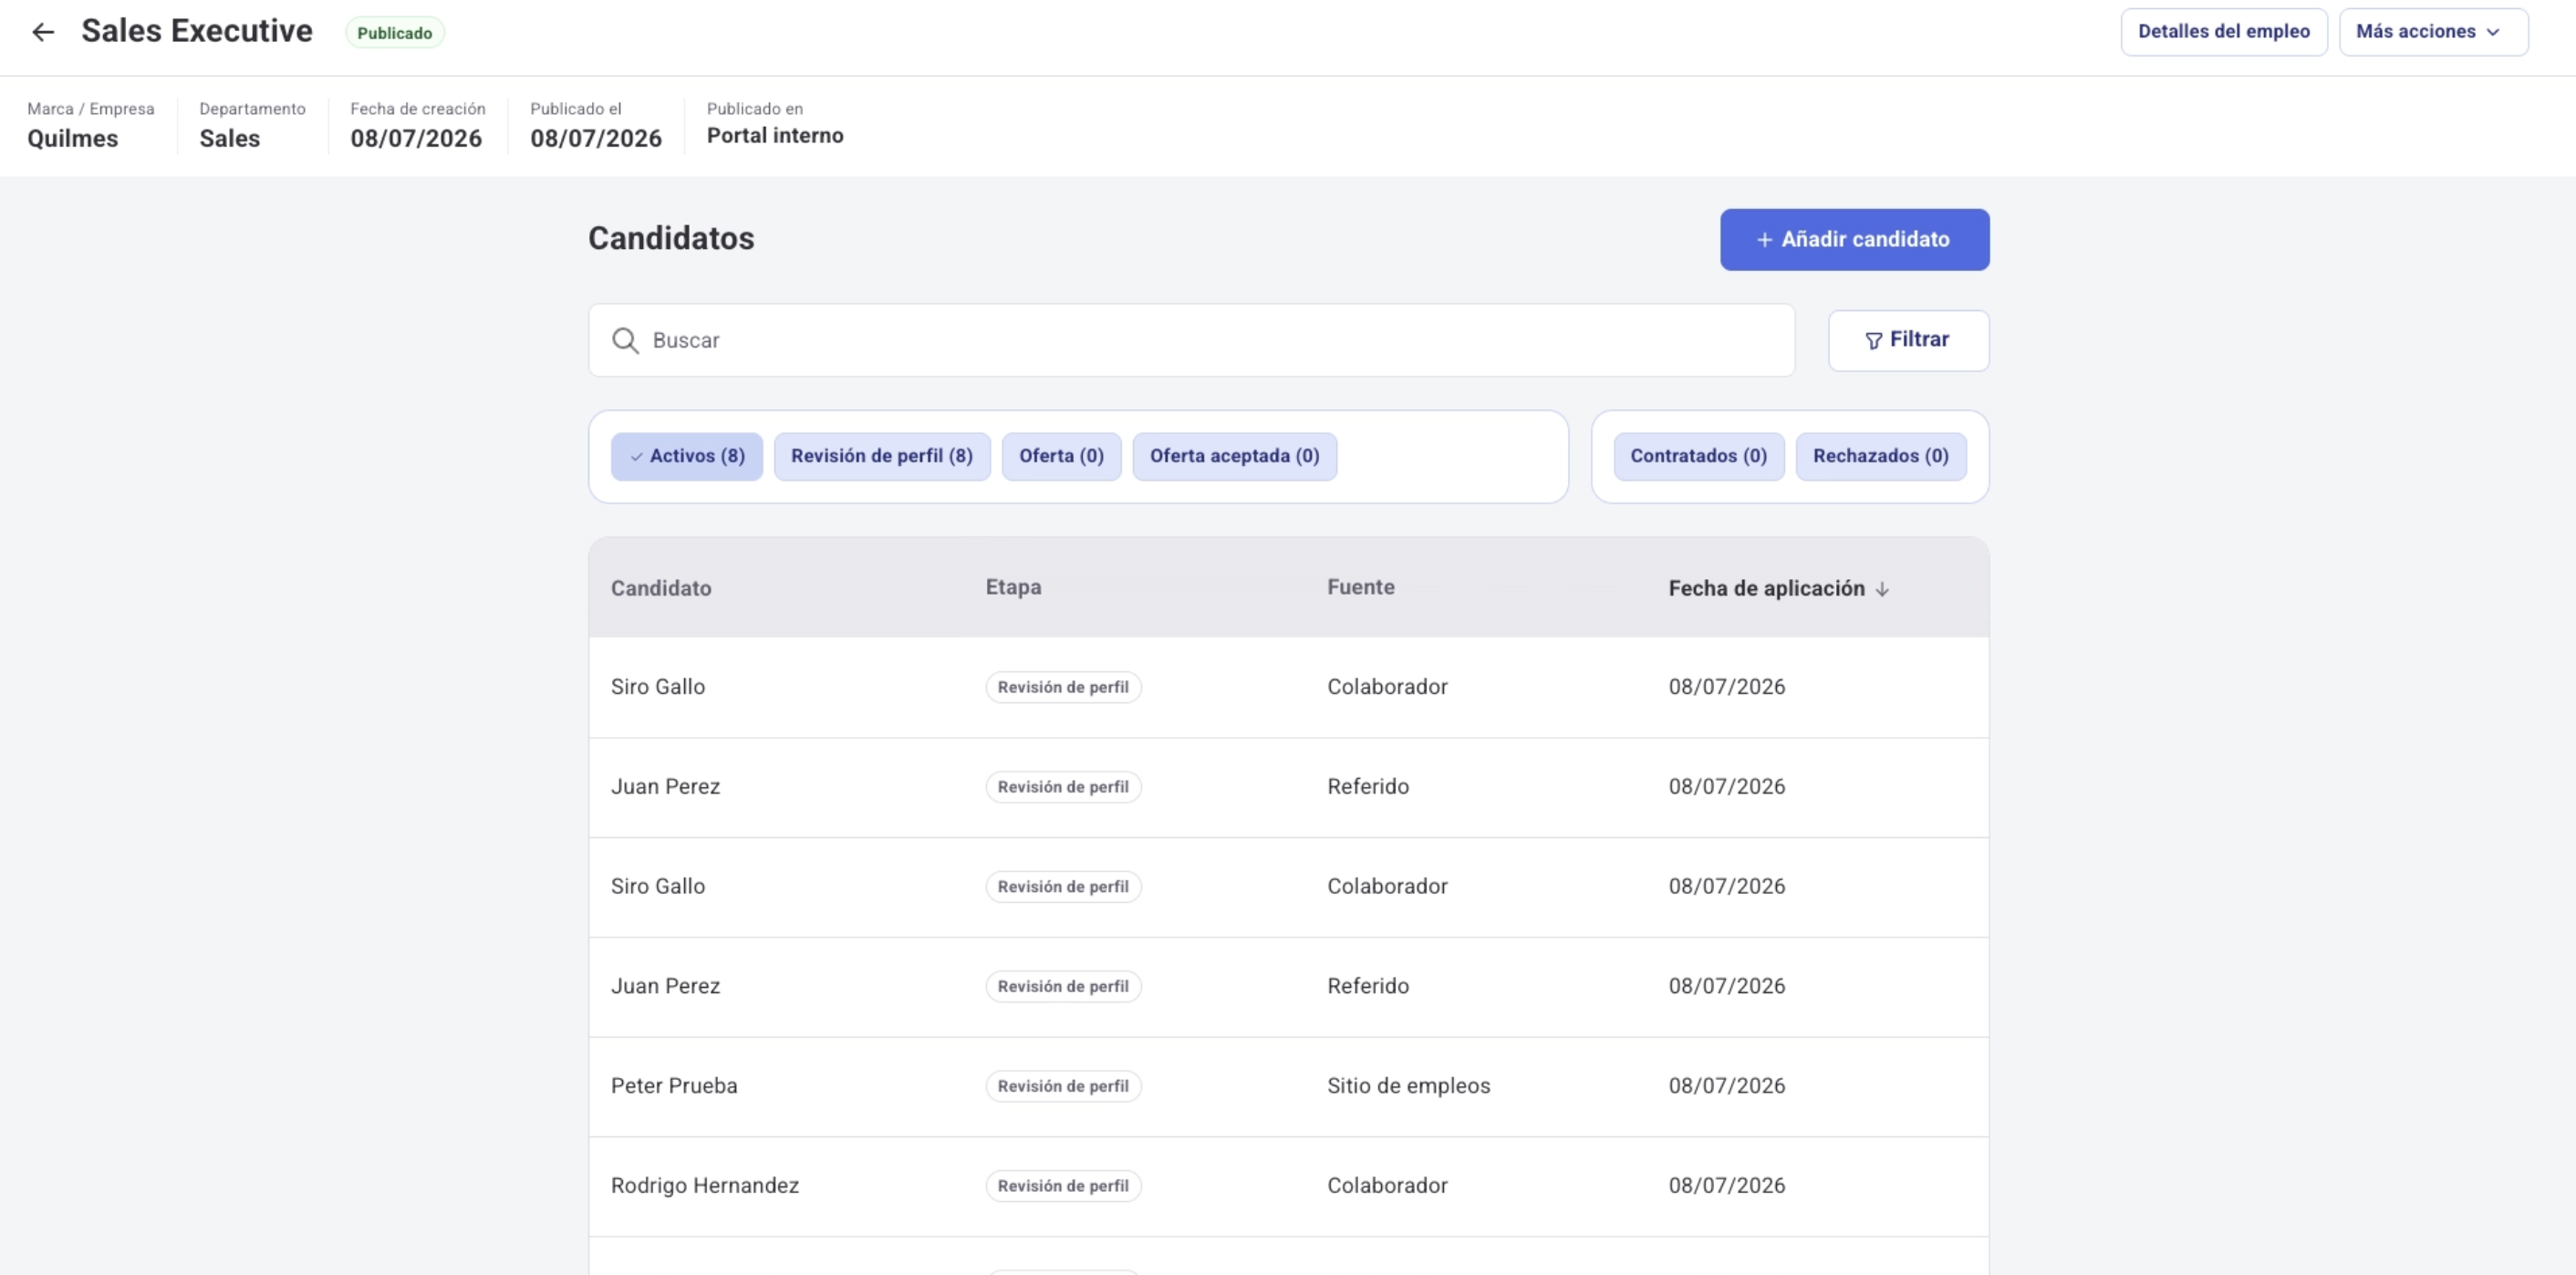The width and height of the screenshot is (2576, 1275).
Task: Click the Portal interno value
Action: tap(775, 136)
